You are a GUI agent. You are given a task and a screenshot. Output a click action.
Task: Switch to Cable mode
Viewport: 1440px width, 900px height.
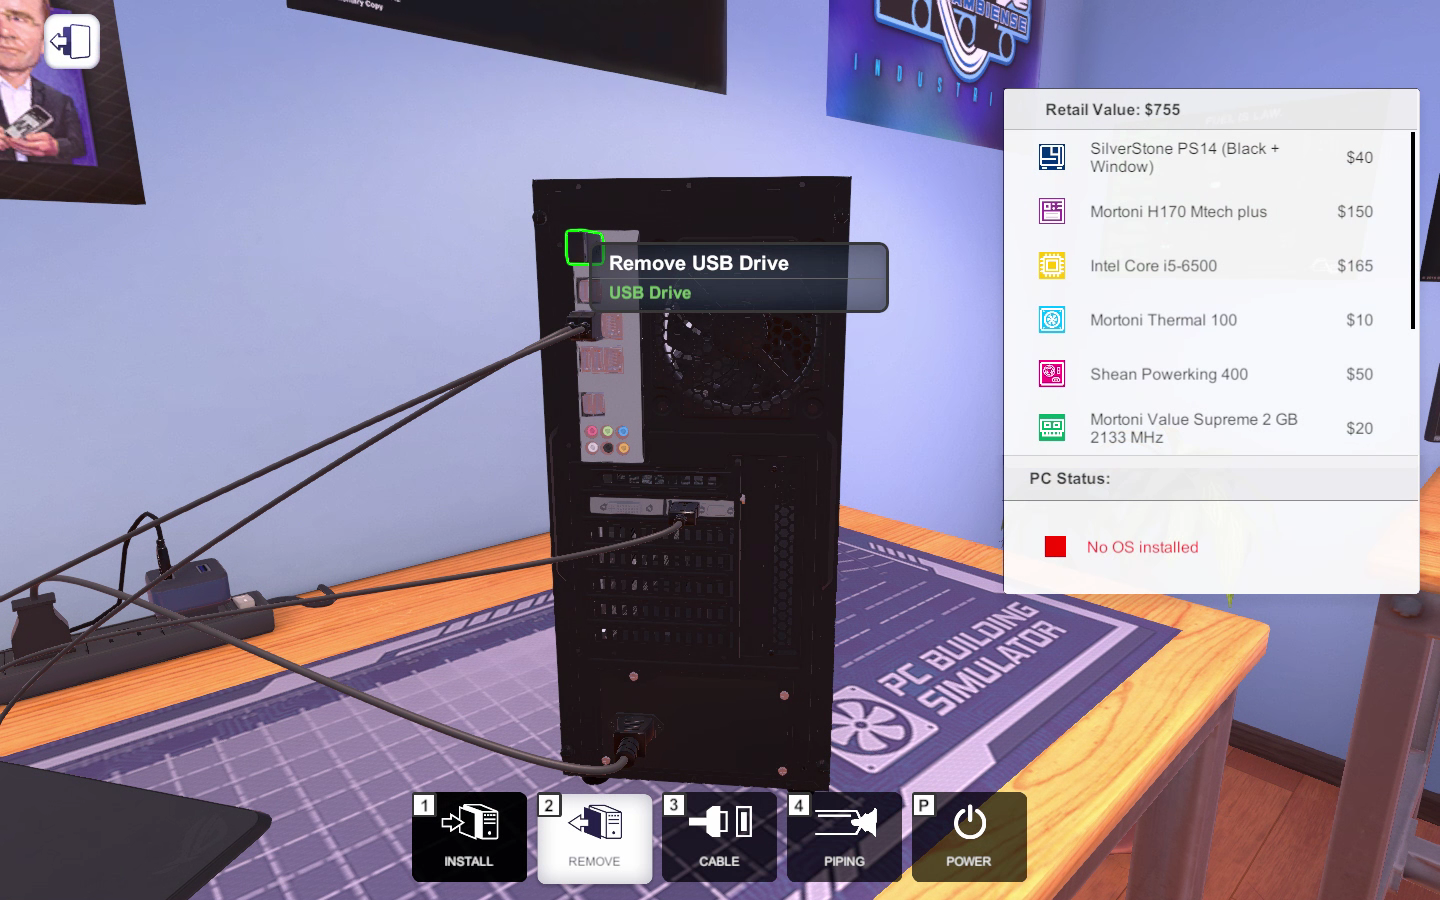719,837
